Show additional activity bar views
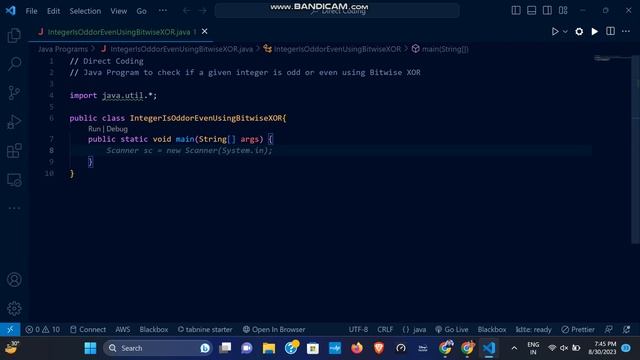640x360 pixels. coord(14,208)
